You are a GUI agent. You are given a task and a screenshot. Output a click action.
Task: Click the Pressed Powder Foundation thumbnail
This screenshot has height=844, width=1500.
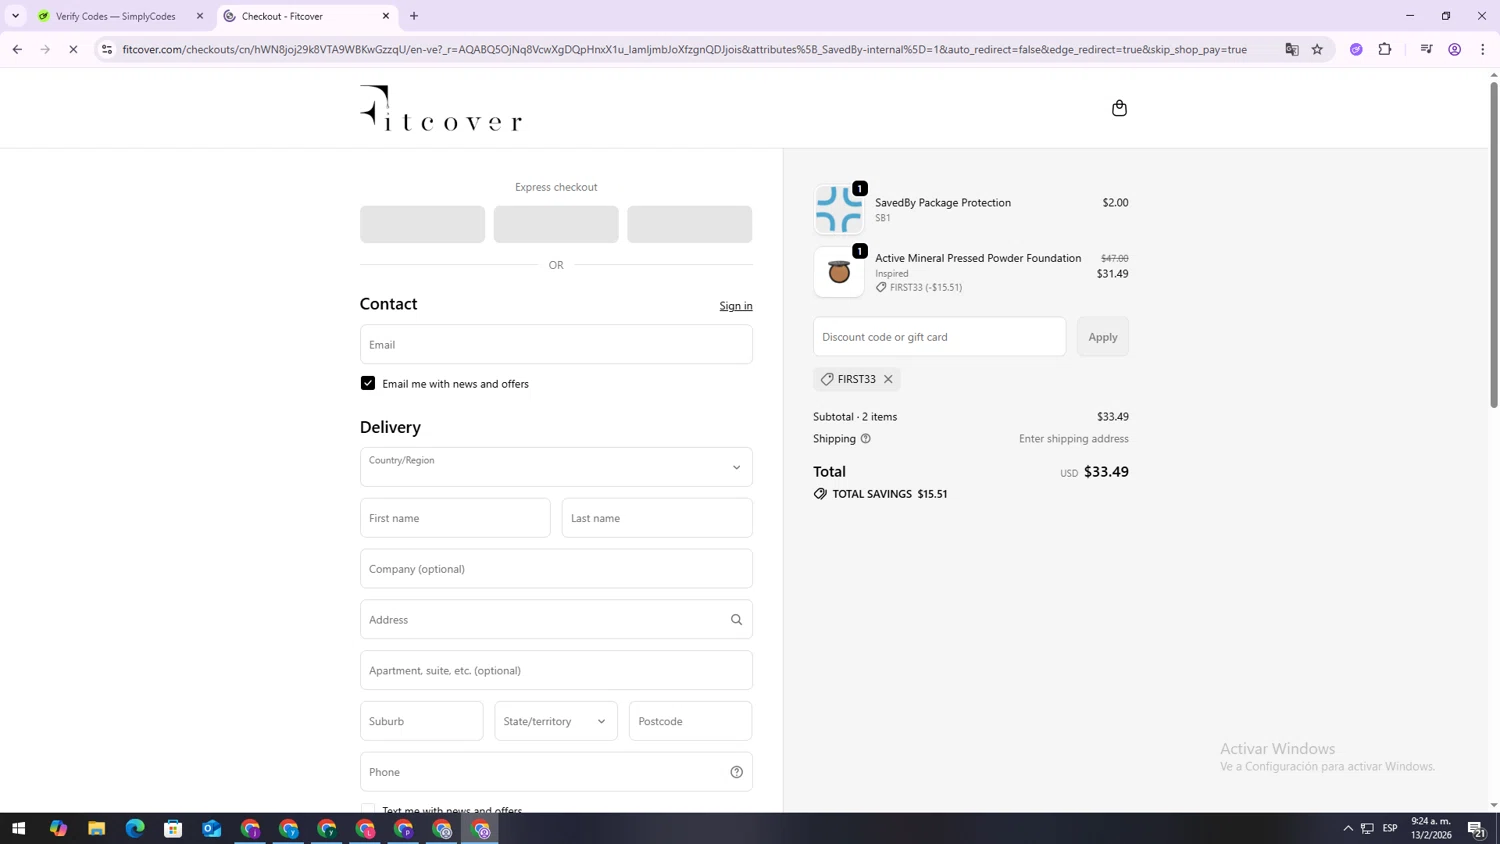coord(839,272)
